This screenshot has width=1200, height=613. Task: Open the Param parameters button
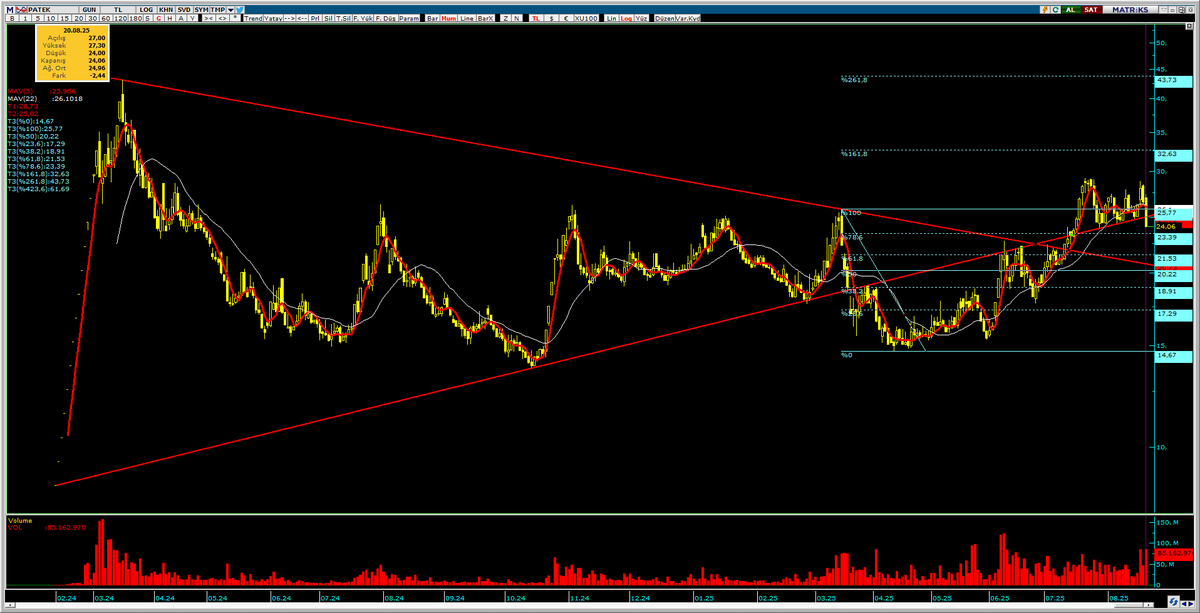pos(410,18)
